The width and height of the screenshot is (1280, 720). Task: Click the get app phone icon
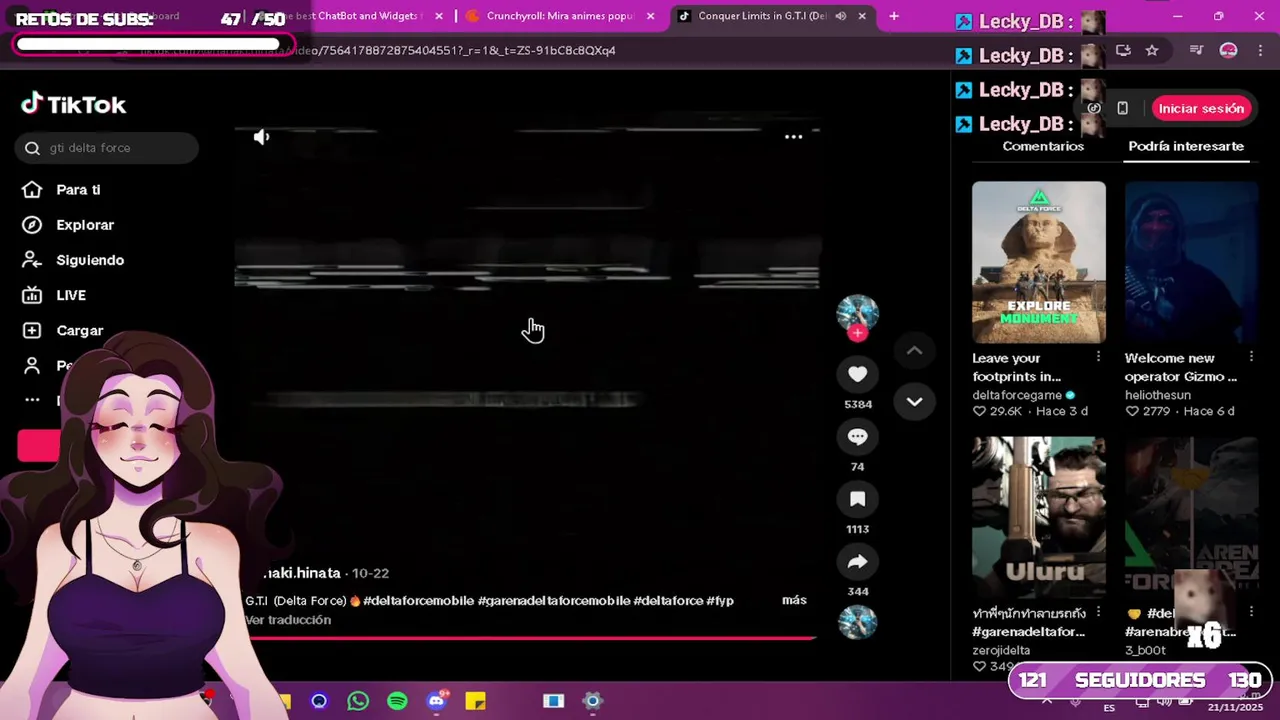(1122, 108)
